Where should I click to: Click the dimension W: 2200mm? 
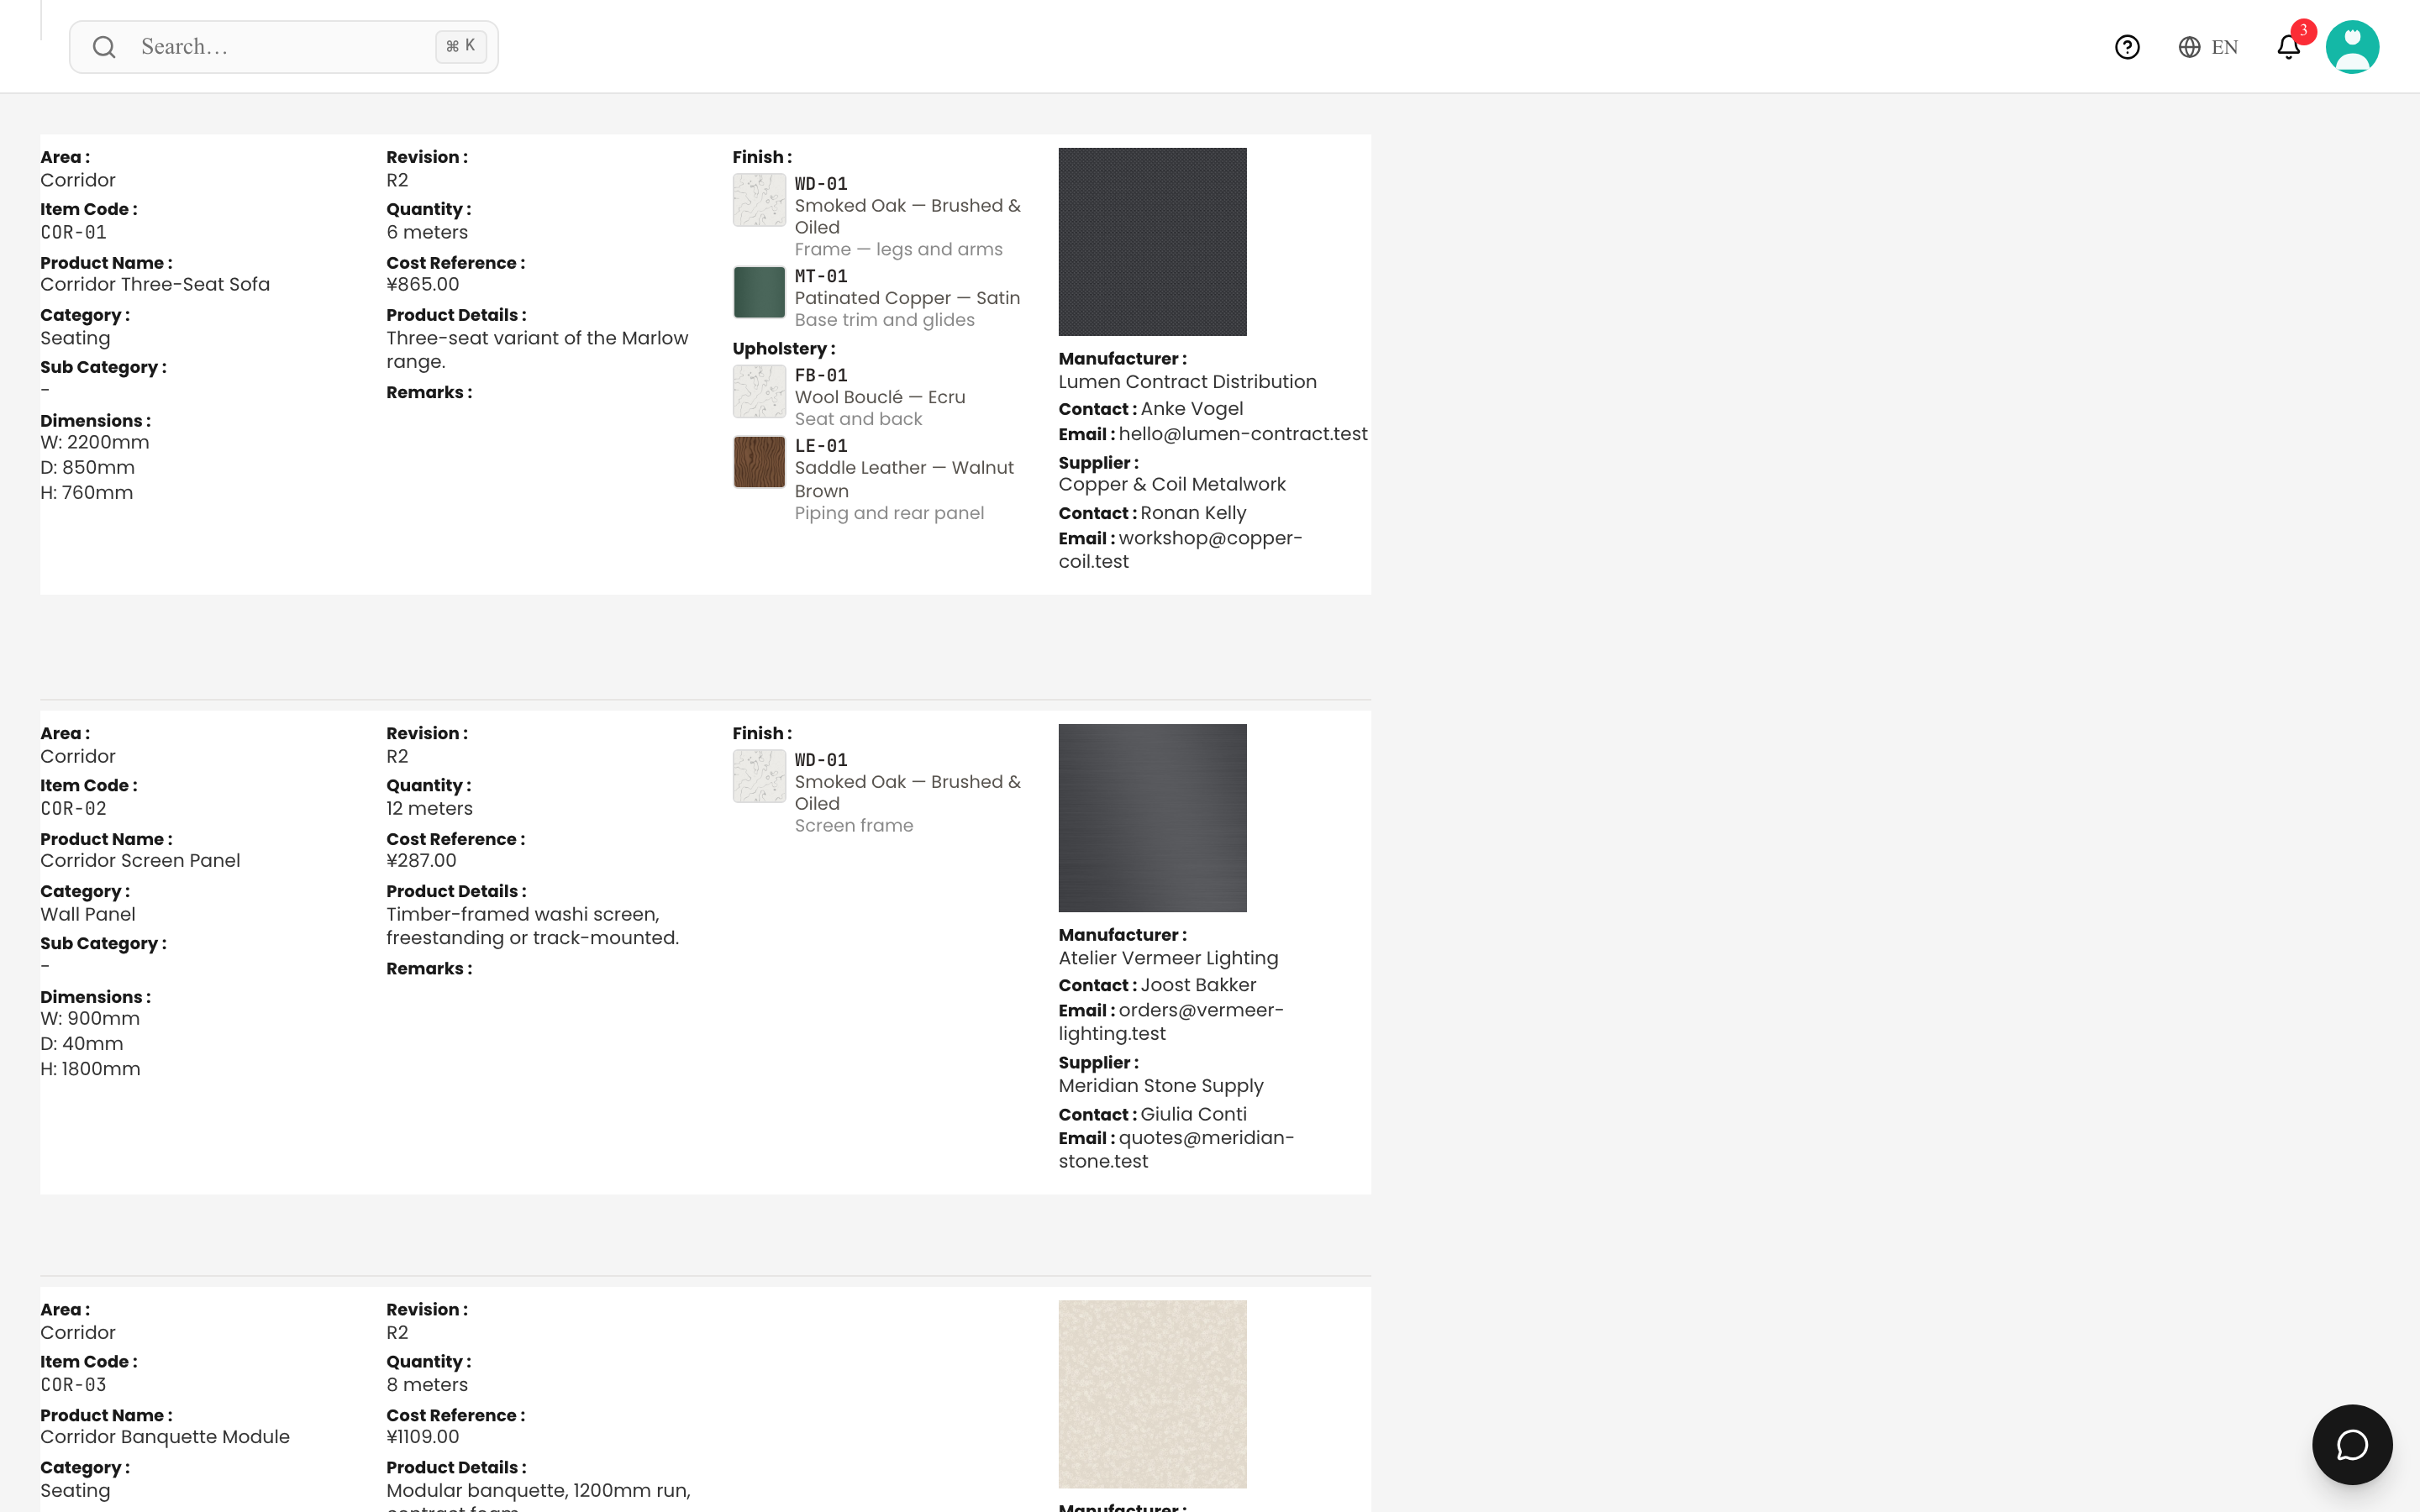click(x=95, y=442)
